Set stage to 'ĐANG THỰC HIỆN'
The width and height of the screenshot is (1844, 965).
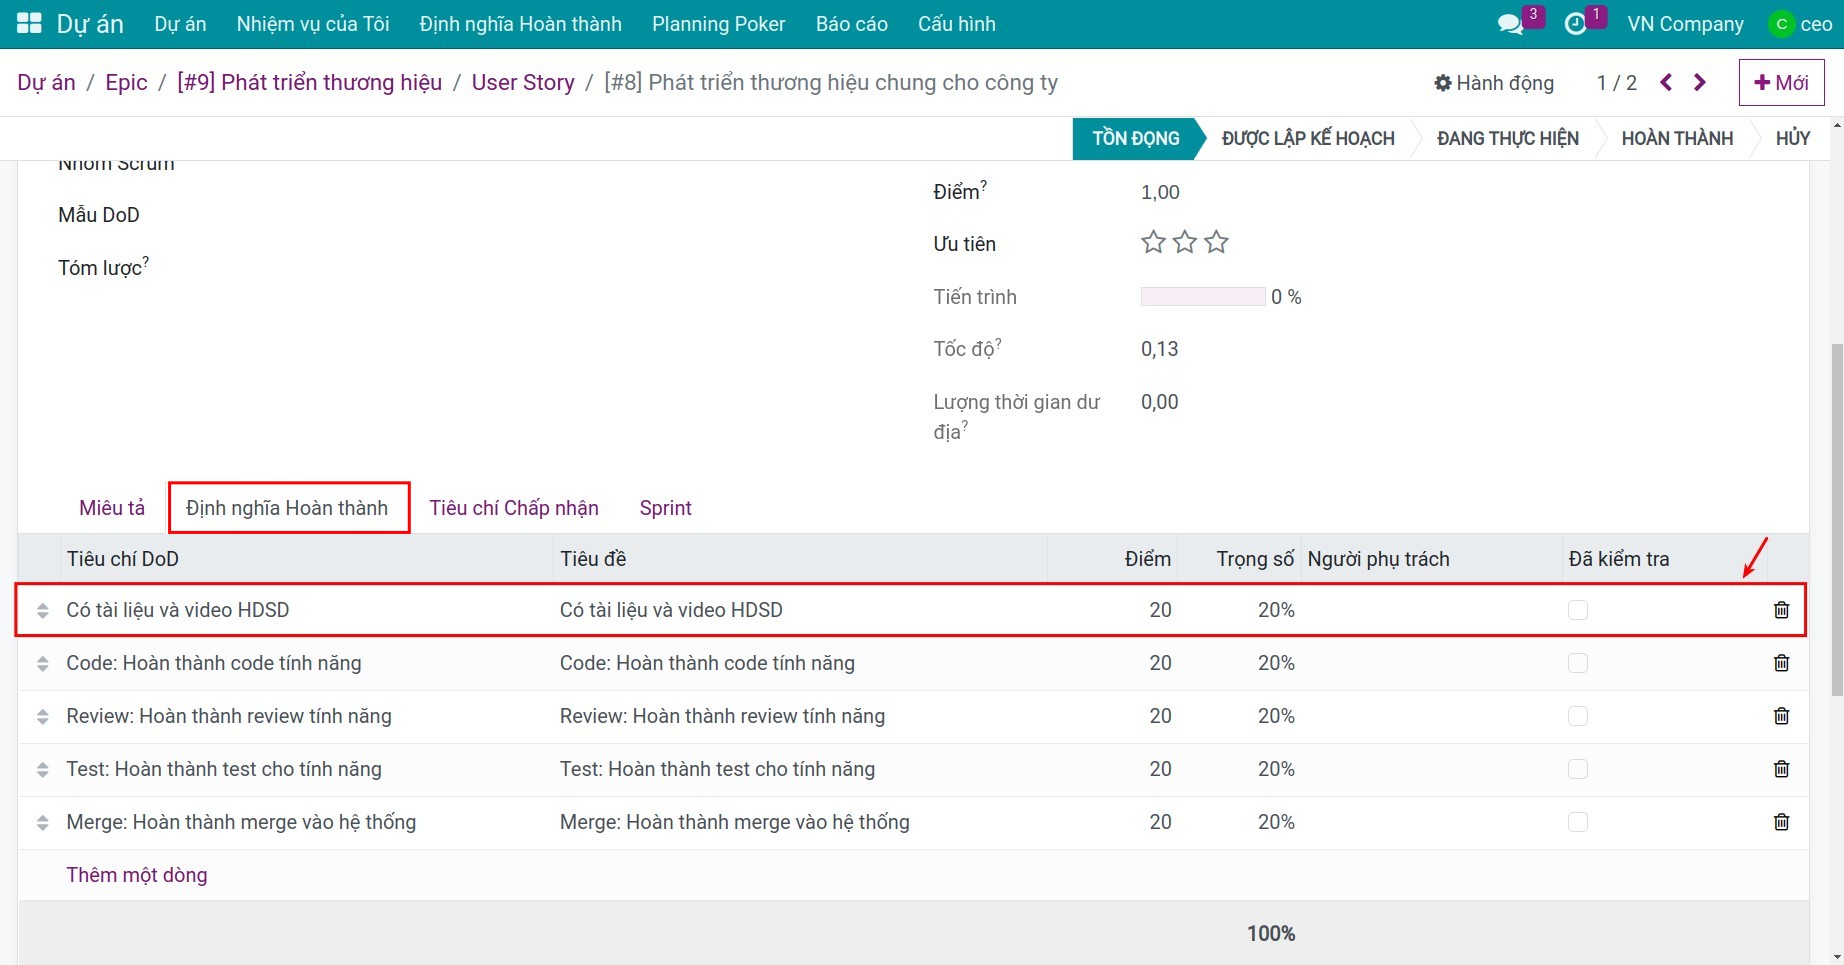coord(1507,139)
